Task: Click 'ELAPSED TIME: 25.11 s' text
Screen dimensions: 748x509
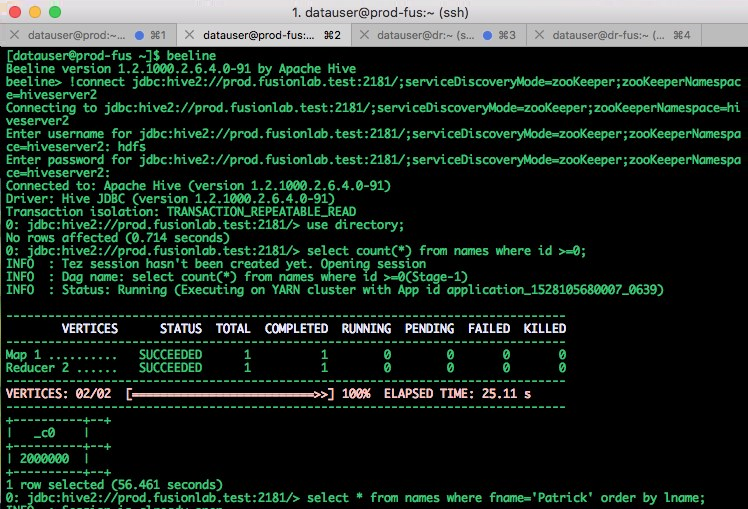Action: (457, 394)
